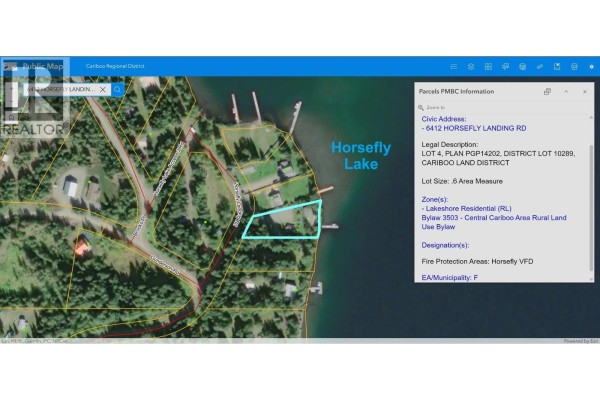The width and height of the screenshot is (600, 400).
Task: Open Bylaw 3503 Central Cariboo link
Action: (x=494, y=222)
